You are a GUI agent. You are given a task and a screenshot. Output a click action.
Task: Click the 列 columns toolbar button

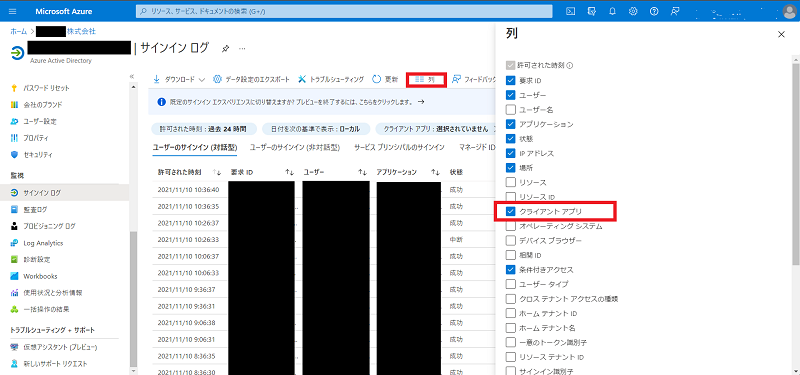[426, 80]
